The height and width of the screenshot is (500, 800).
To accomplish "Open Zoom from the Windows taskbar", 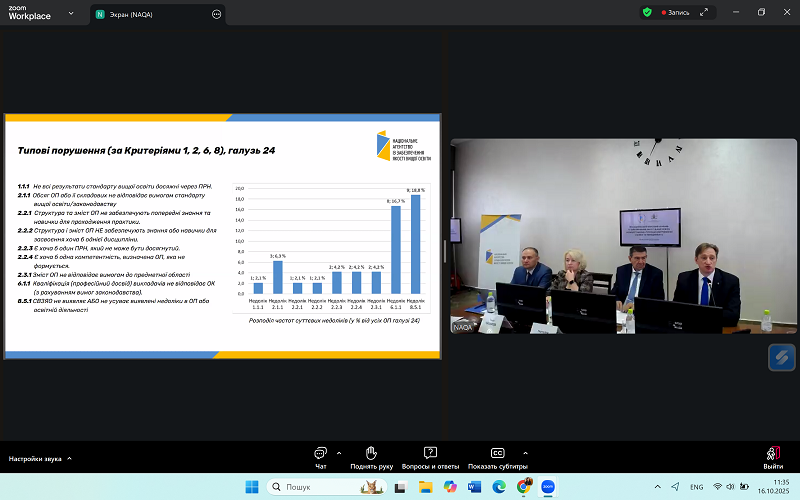I will coord(548,487).
